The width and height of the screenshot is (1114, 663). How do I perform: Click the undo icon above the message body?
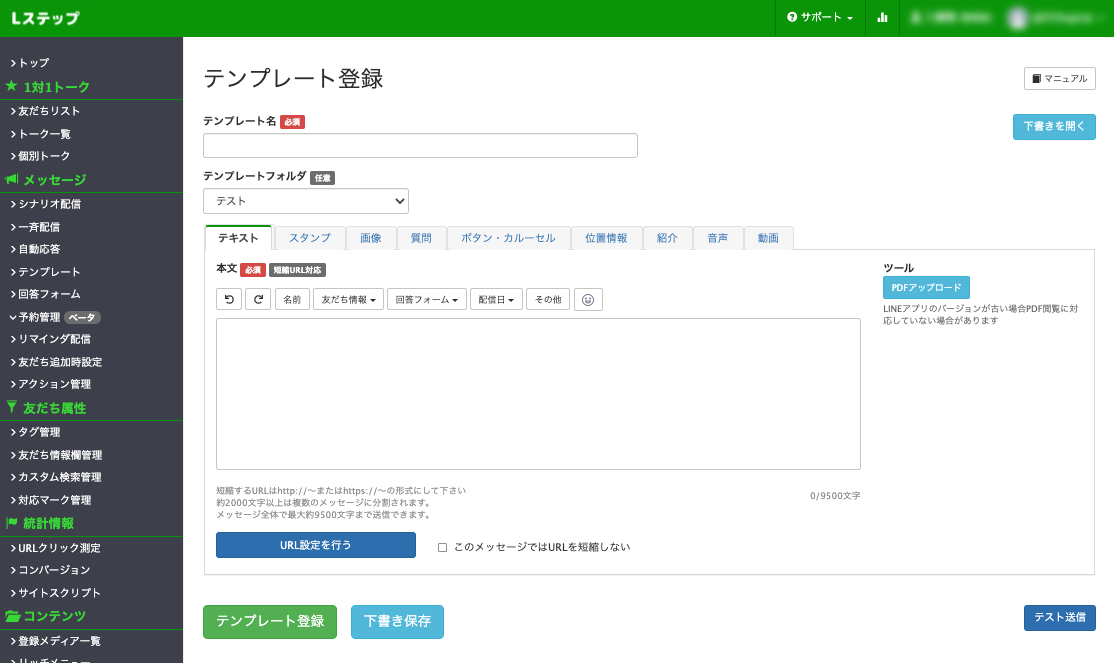[229, 299]
